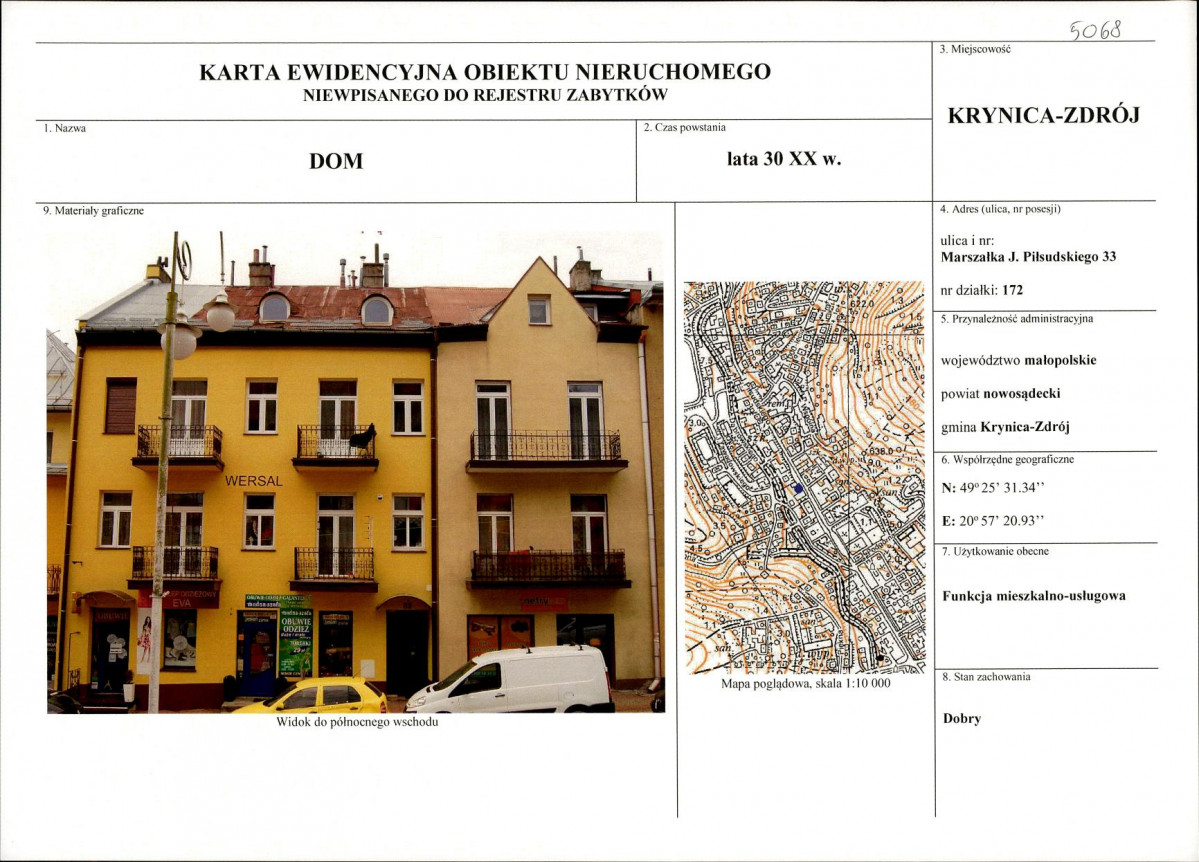
Task: Click the label '6. Współrzędne geograficzne'
Action: [x=1008, y=460]
